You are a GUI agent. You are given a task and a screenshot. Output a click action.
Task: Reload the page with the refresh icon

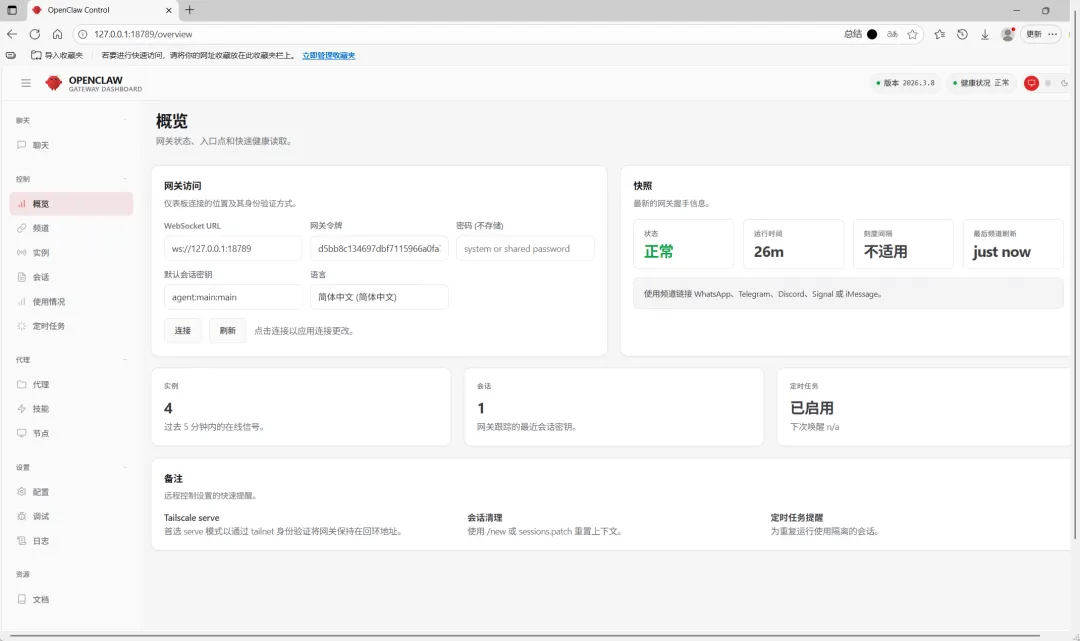[34, 34]
